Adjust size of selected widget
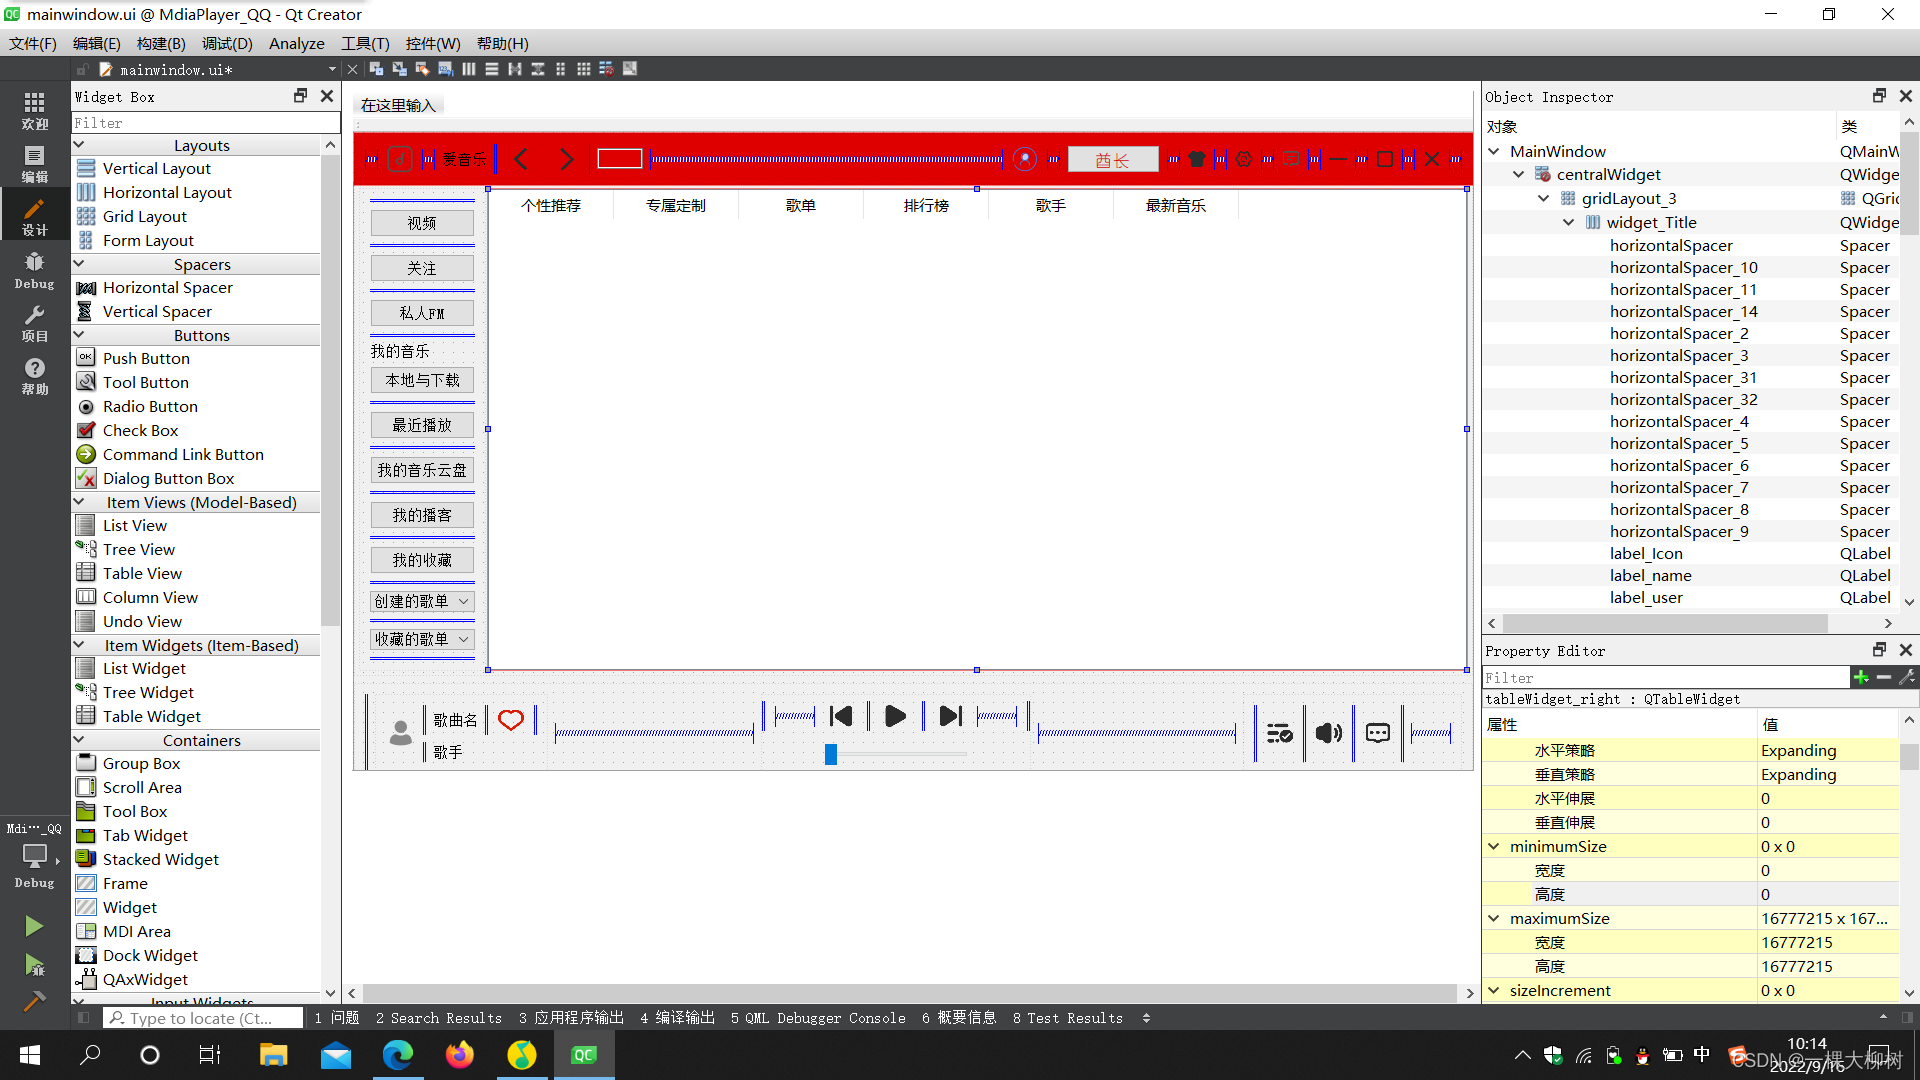 pos(629,68)
